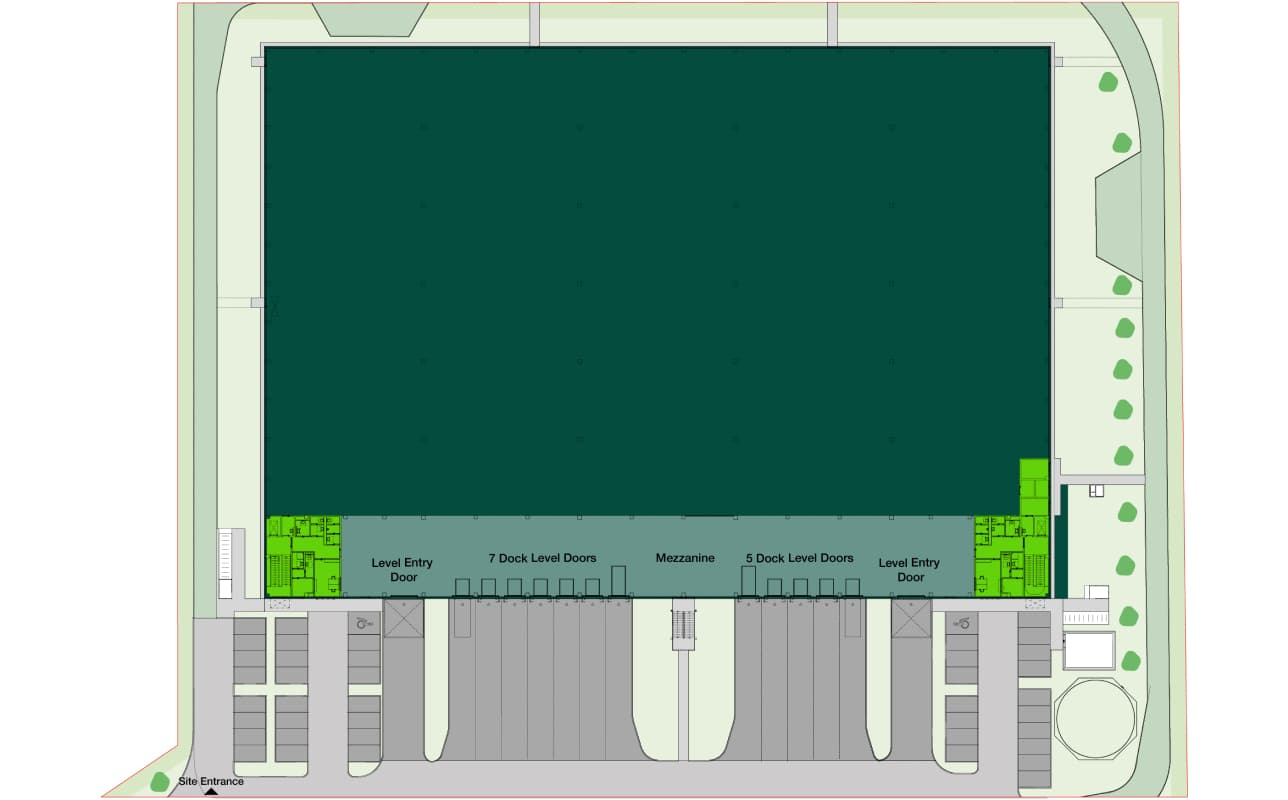Click the left crossed-square level entry ramp
1288x800 pixels.
[x=404, y=620]
